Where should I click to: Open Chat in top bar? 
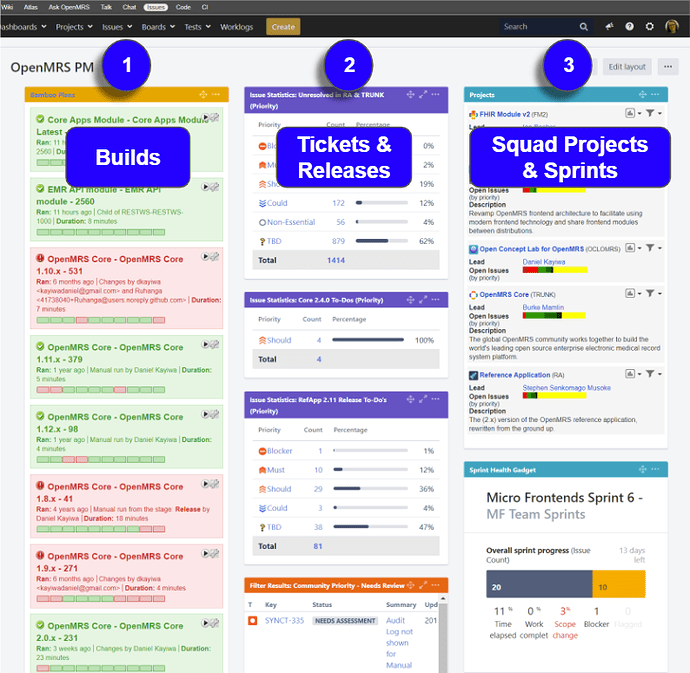point(129,7)
